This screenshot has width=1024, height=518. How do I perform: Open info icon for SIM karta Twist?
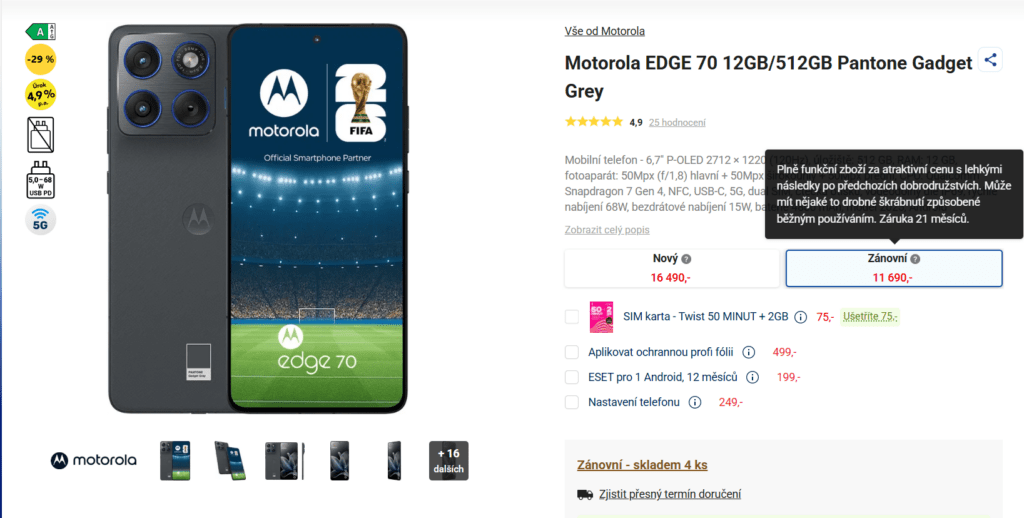801,317
